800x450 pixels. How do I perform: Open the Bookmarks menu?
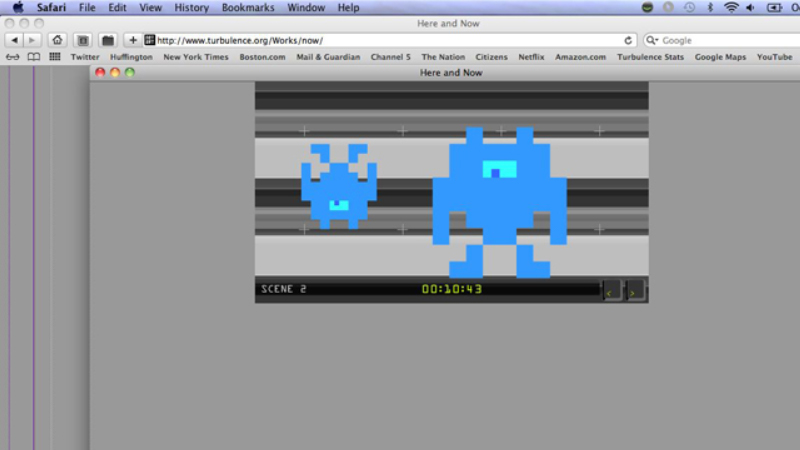point(248,8)
